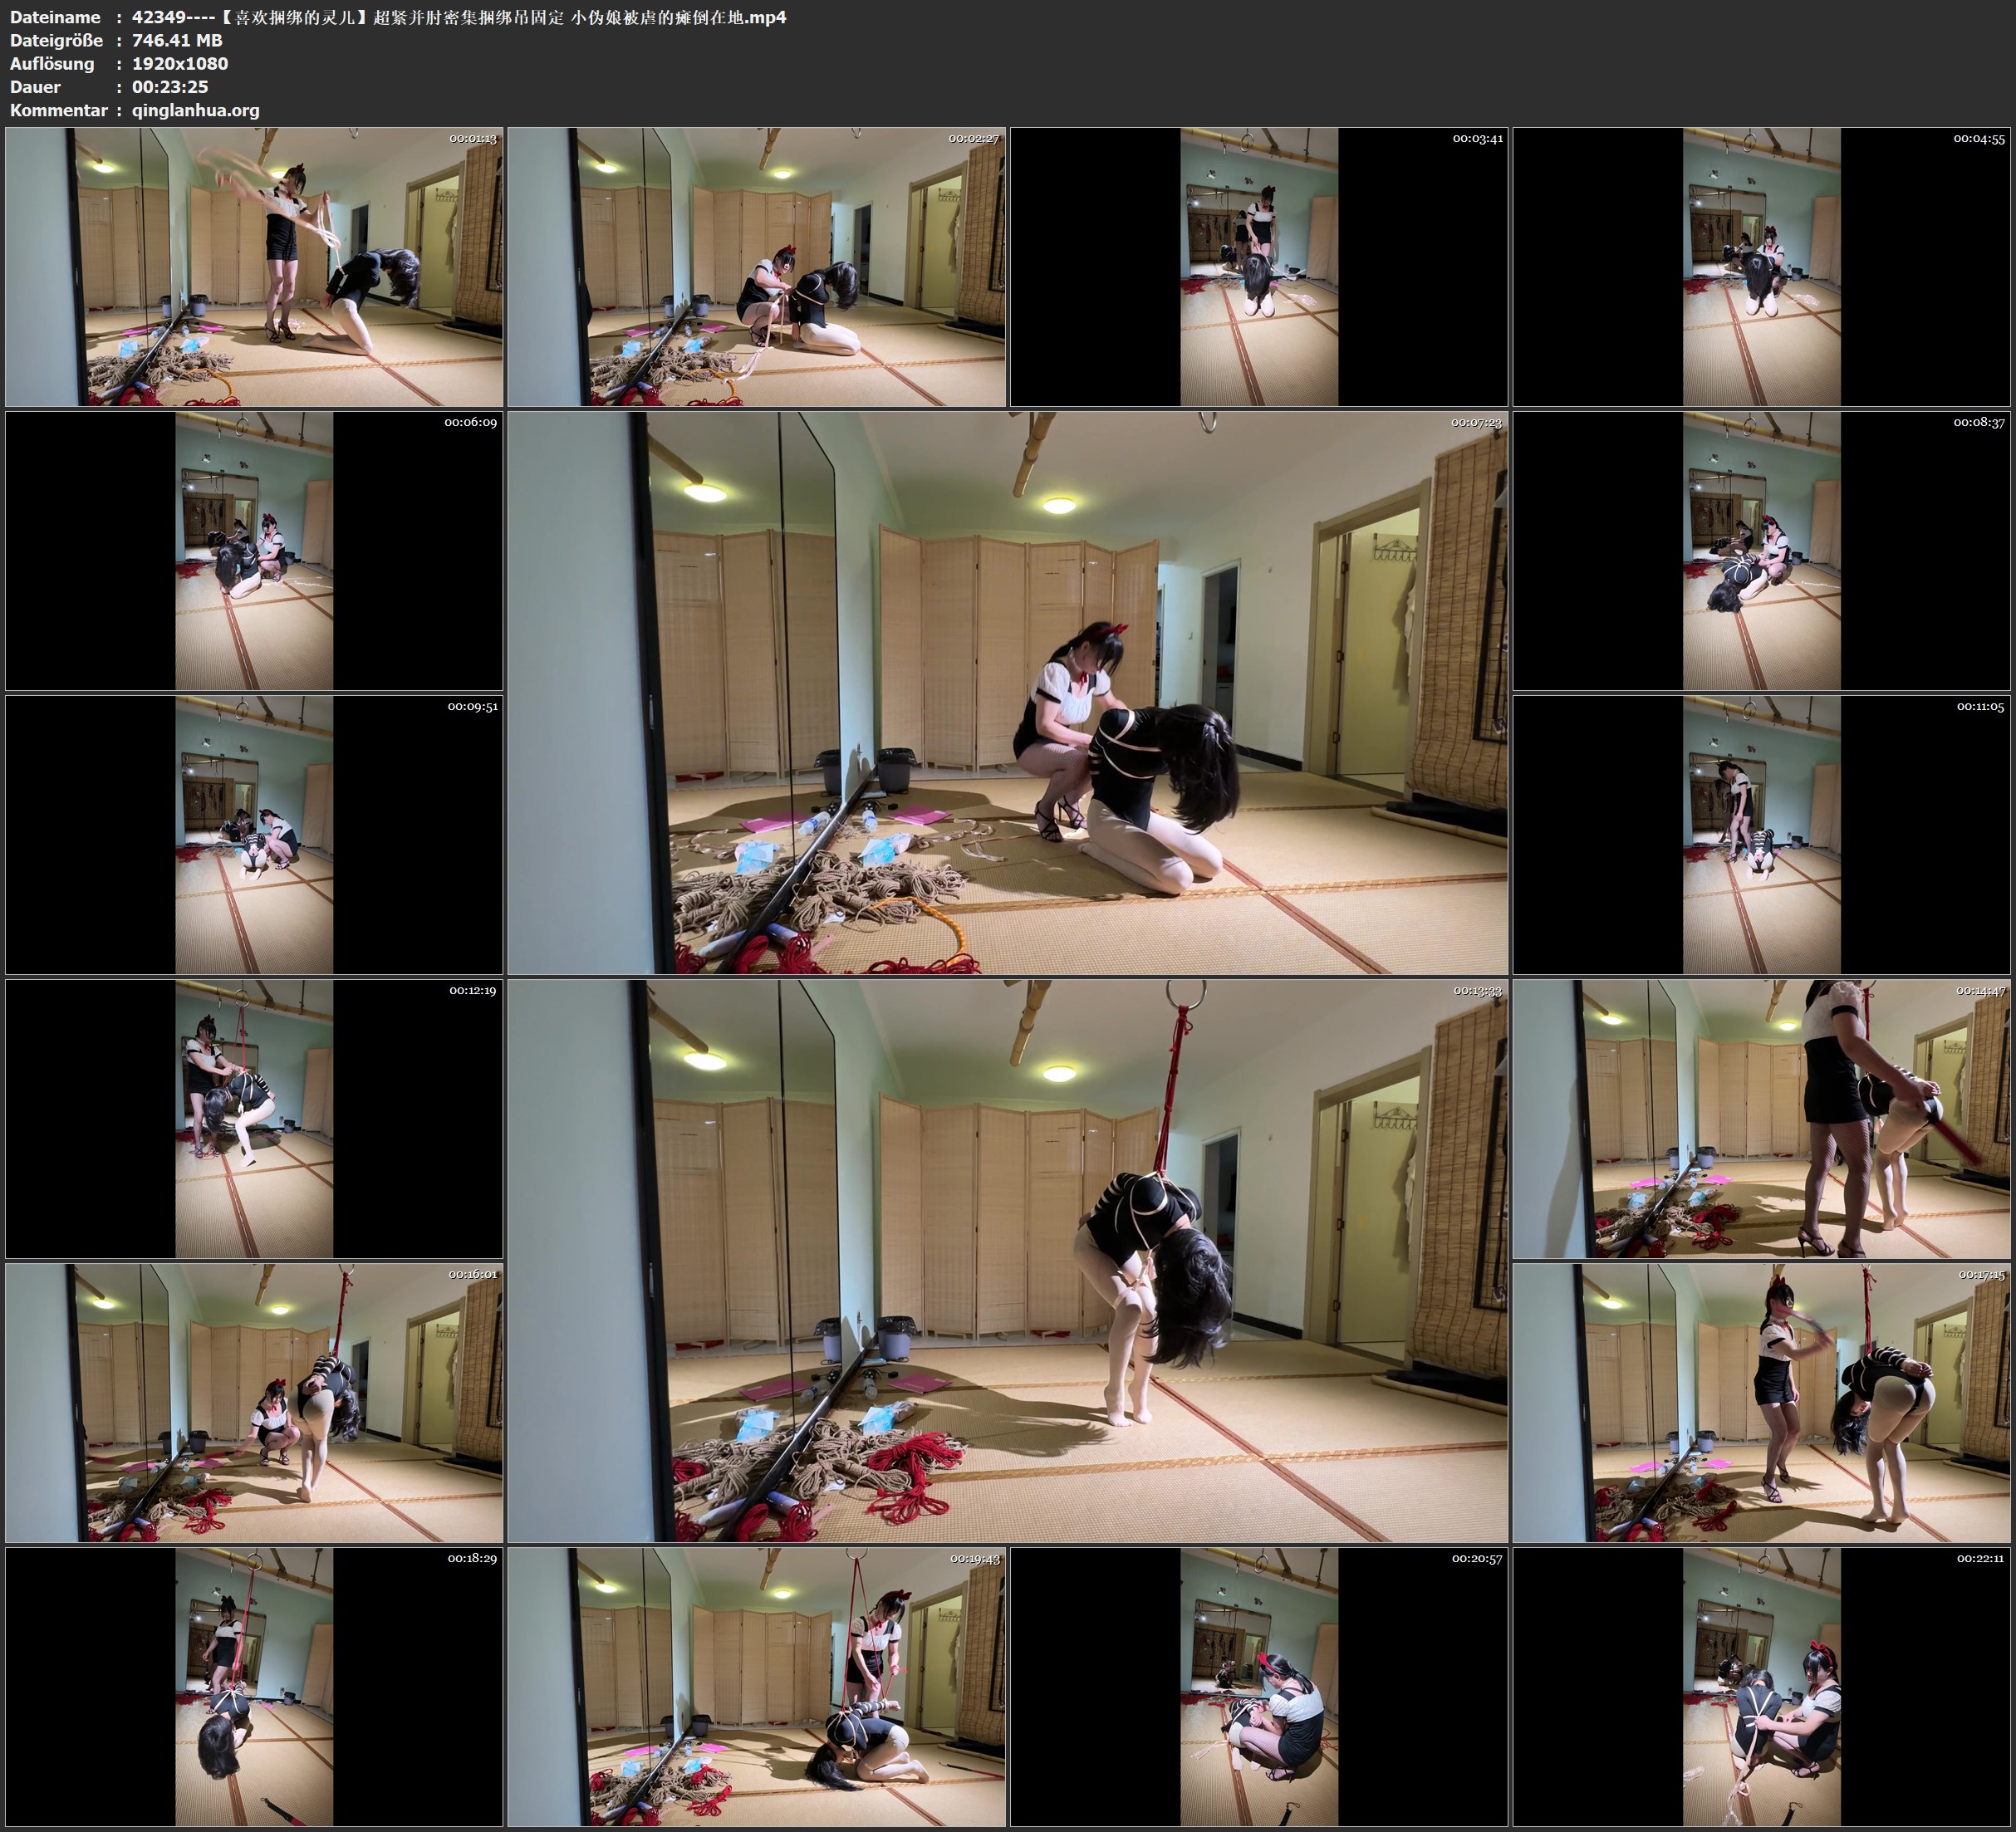
Task: Open the frame marked 00:19:43
Action: pos(756,1687)
